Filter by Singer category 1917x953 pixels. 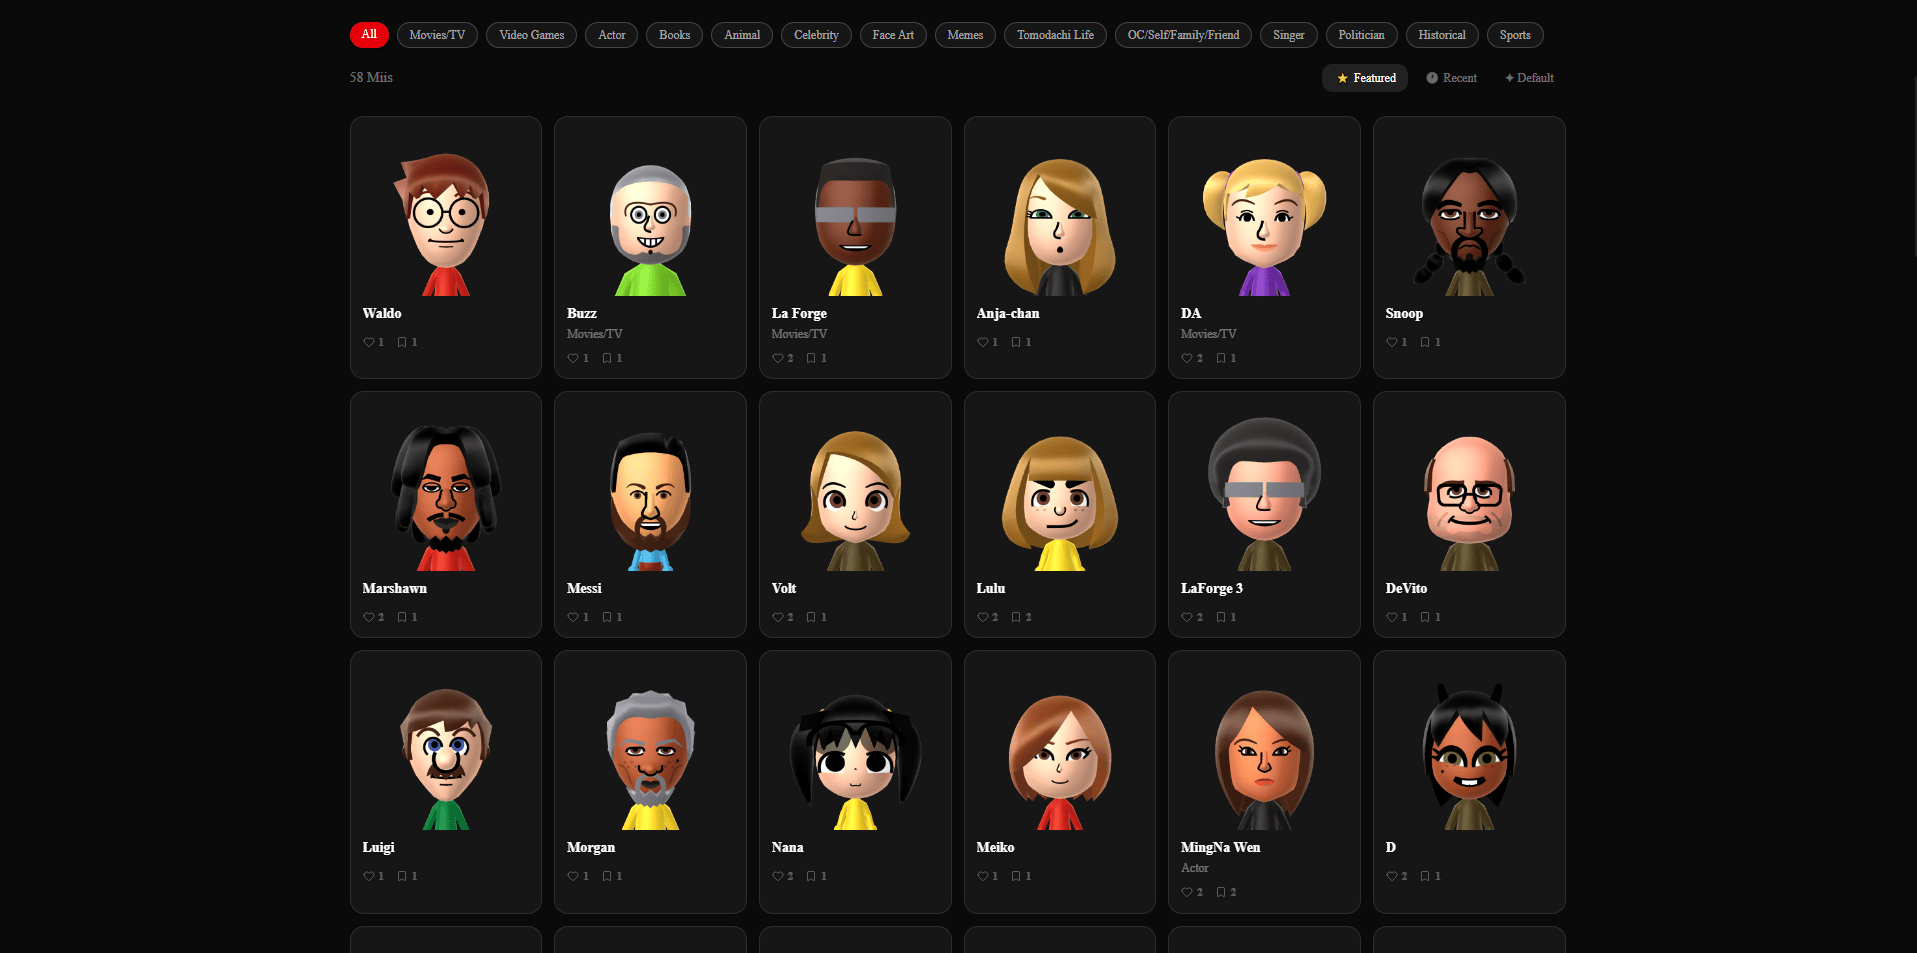[1289, 35]
